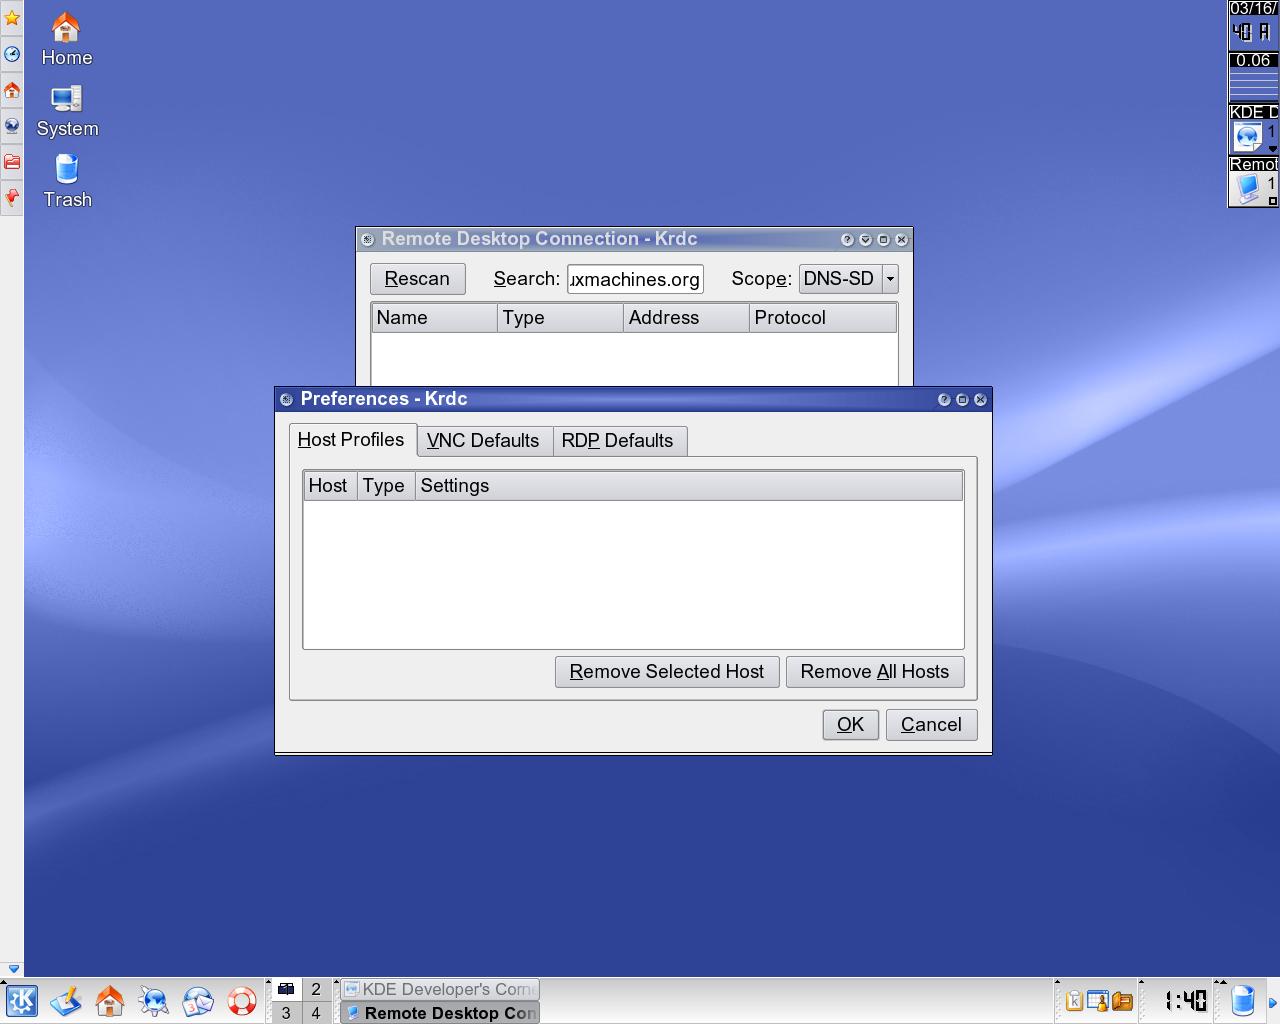Viewport: 1280px width, 1024px height.
Task: Sort by Protocol column in the Krdc window
Action: [823, 318]
